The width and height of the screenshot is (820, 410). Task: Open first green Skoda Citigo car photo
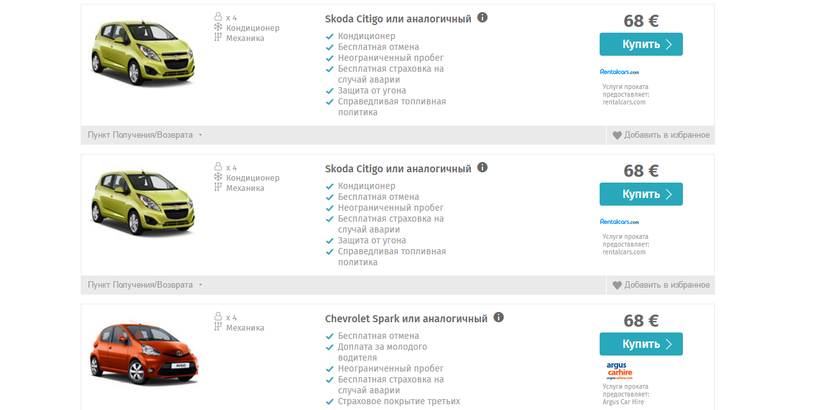tap(139, 57)
